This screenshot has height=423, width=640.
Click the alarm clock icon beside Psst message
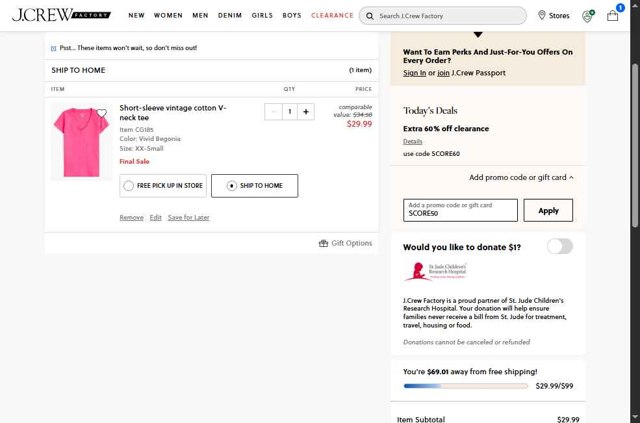[53, 48]
